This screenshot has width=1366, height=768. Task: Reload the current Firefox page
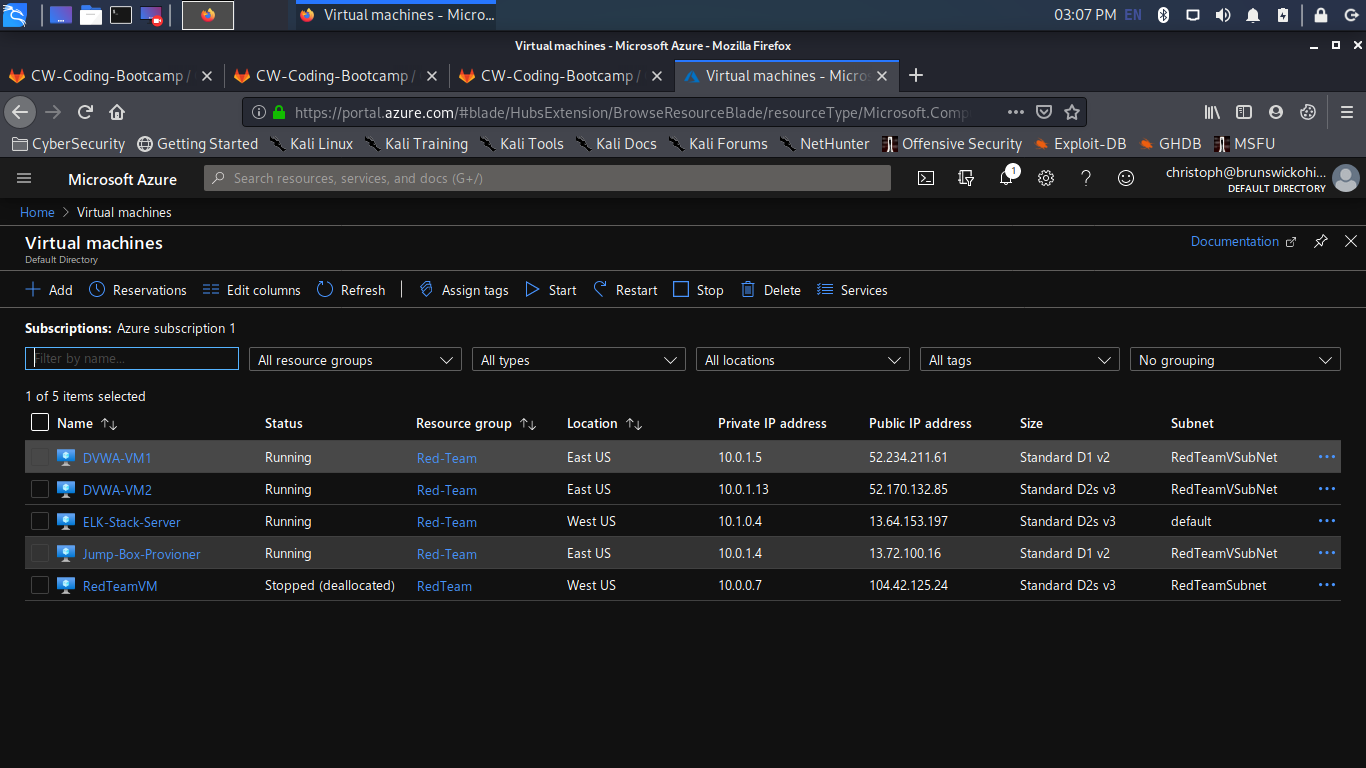coord(86,111)
